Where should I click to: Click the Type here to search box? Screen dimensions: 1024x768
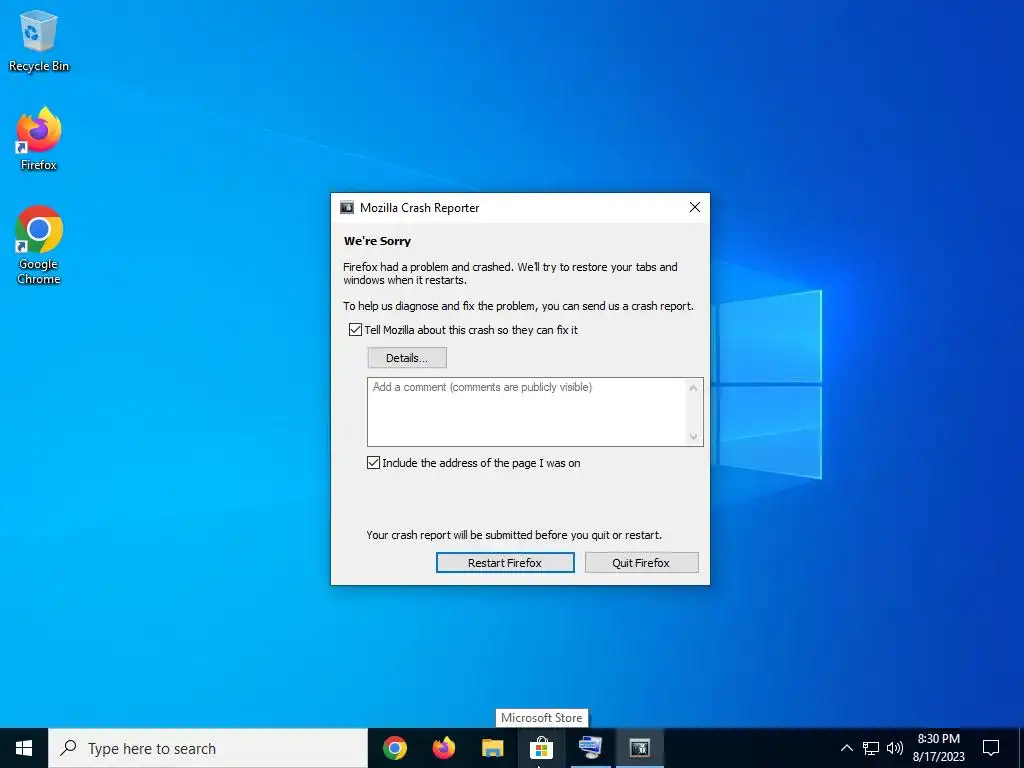(208, 748)
